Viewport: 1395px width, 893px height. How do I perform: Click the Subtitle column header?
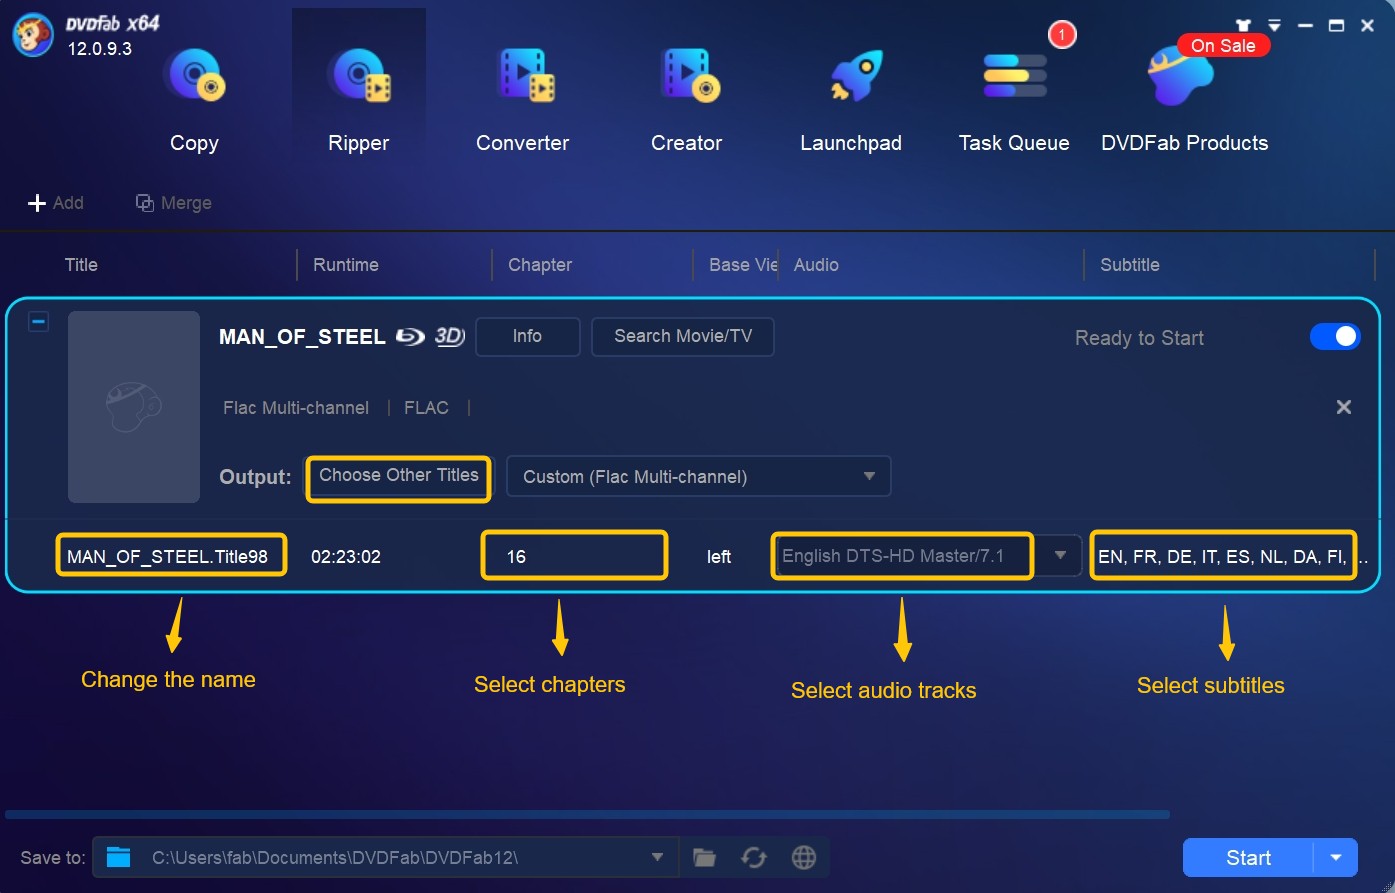pyautogui.click(x=1130, y=265)
